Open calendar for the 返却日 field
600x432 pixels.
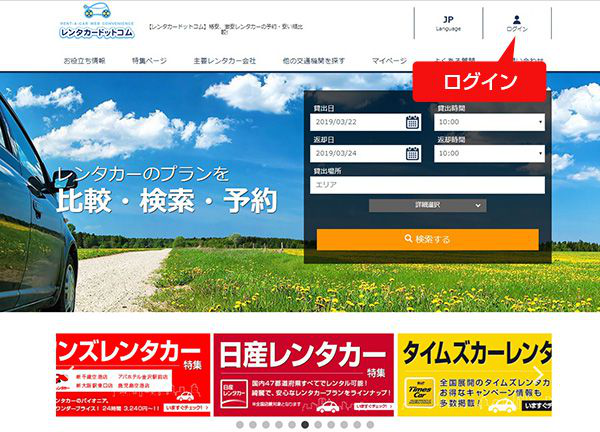pos(412,154)
